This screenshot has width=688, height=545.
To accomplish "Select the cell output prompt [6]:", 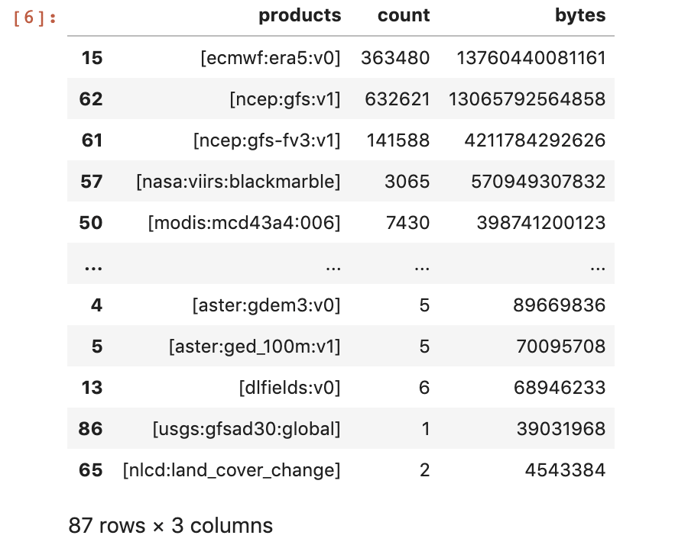I will [x=35, y=18].
